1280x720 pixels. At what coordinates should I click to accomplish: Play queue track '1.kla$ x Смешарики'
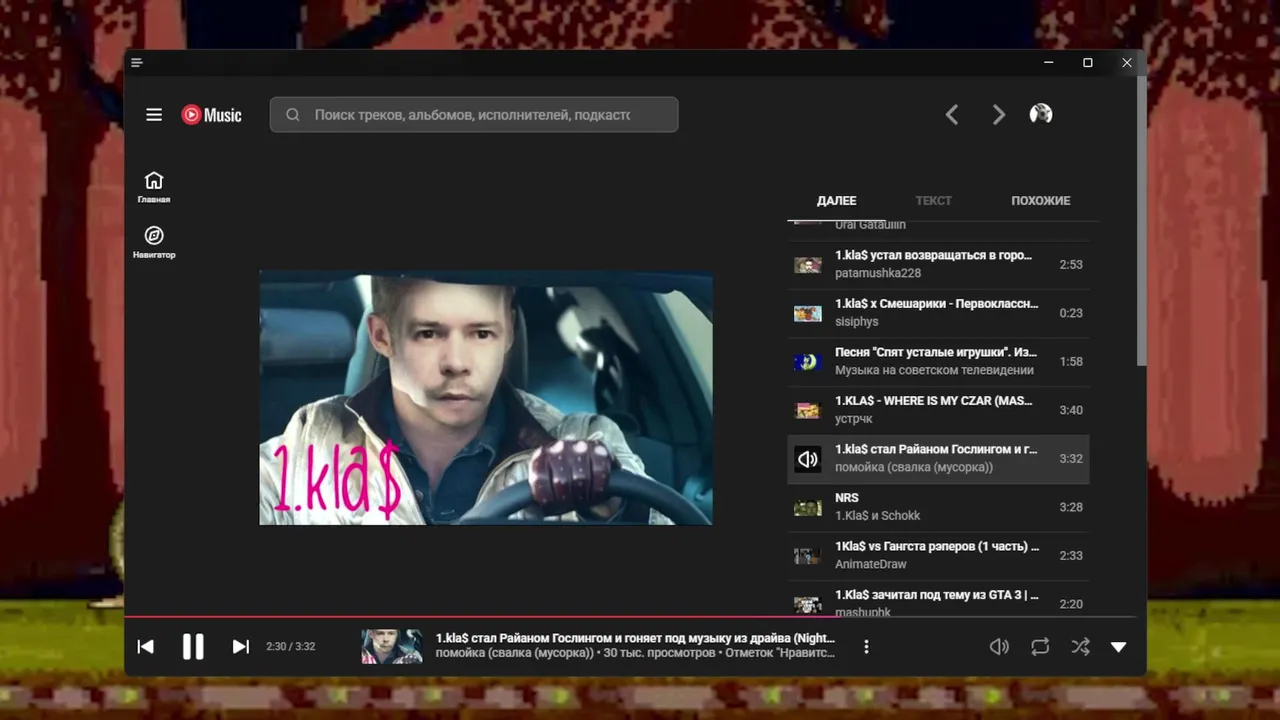pyautogui.click(x=938, y=312)
